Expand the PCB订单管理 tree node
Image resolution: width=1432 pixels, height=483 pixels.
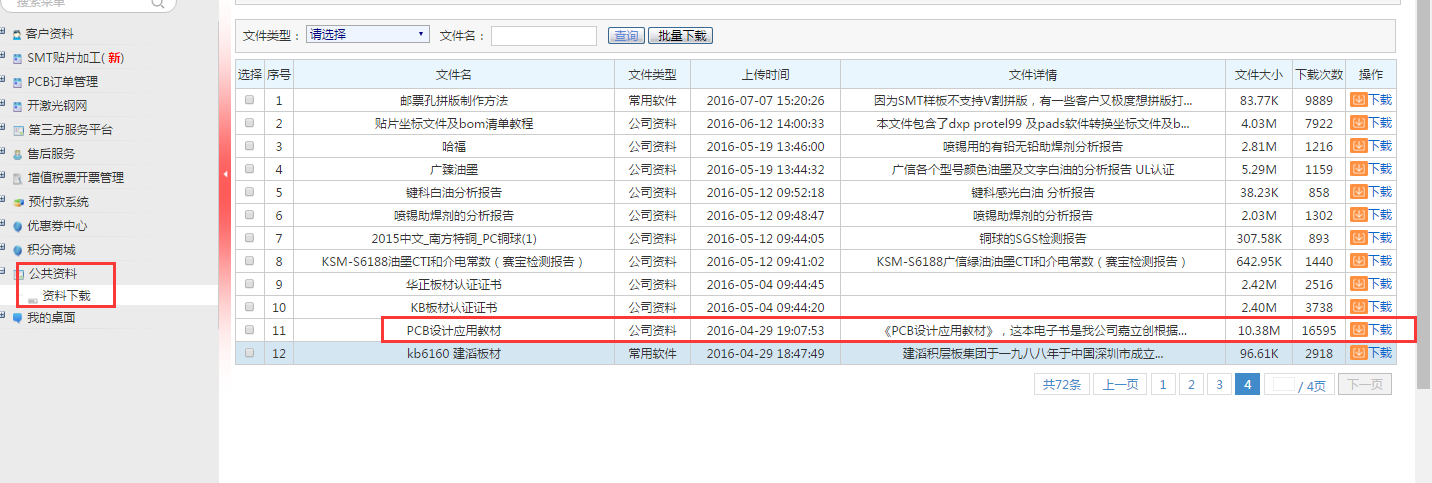click(x=4, y=81)
